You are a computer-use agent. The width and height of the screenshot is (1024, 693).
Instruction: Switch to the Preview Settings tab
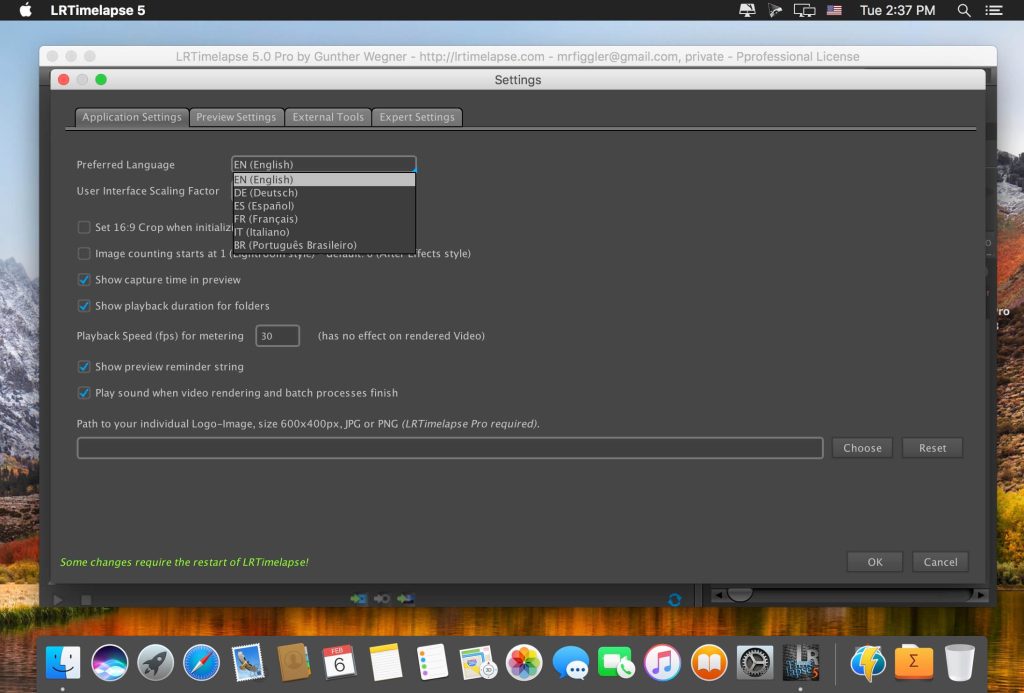pos(236,117)
